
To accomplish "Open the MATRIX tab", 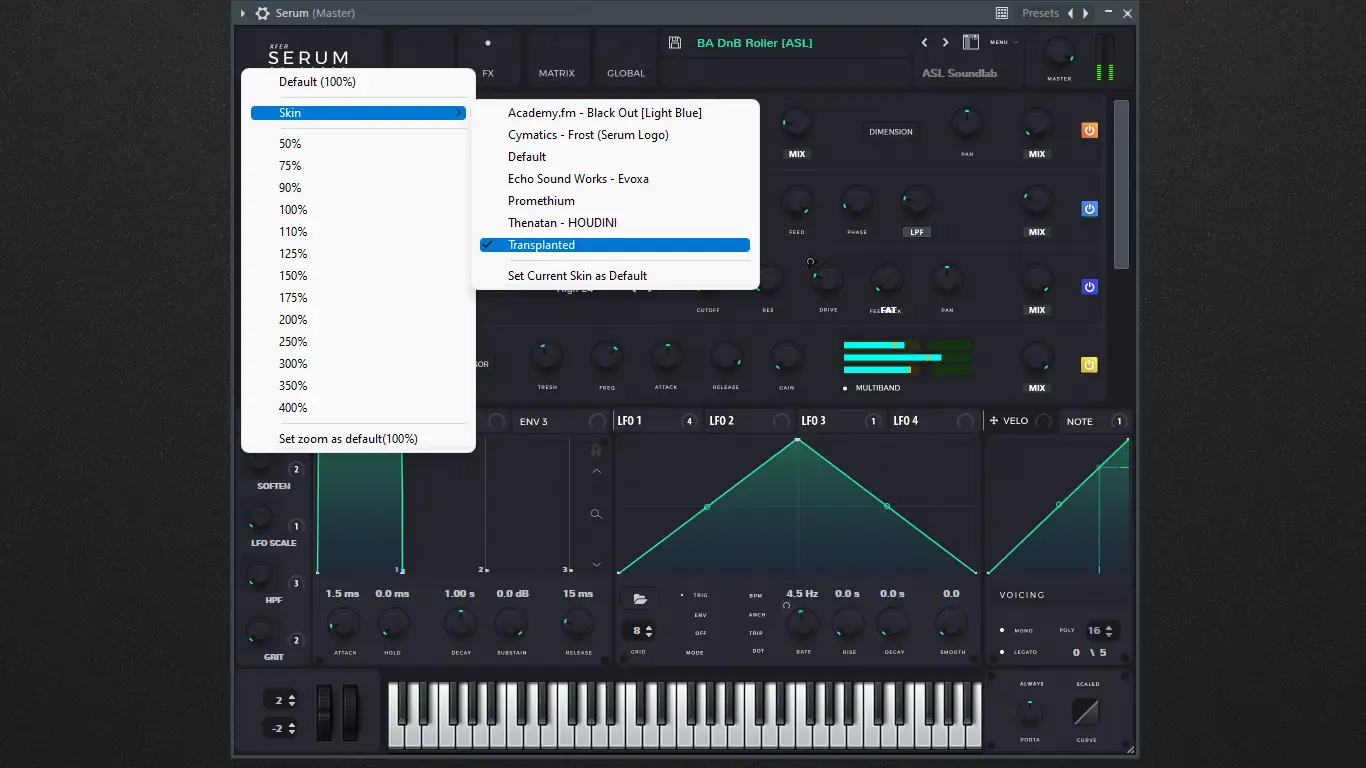I will [557, 73].
